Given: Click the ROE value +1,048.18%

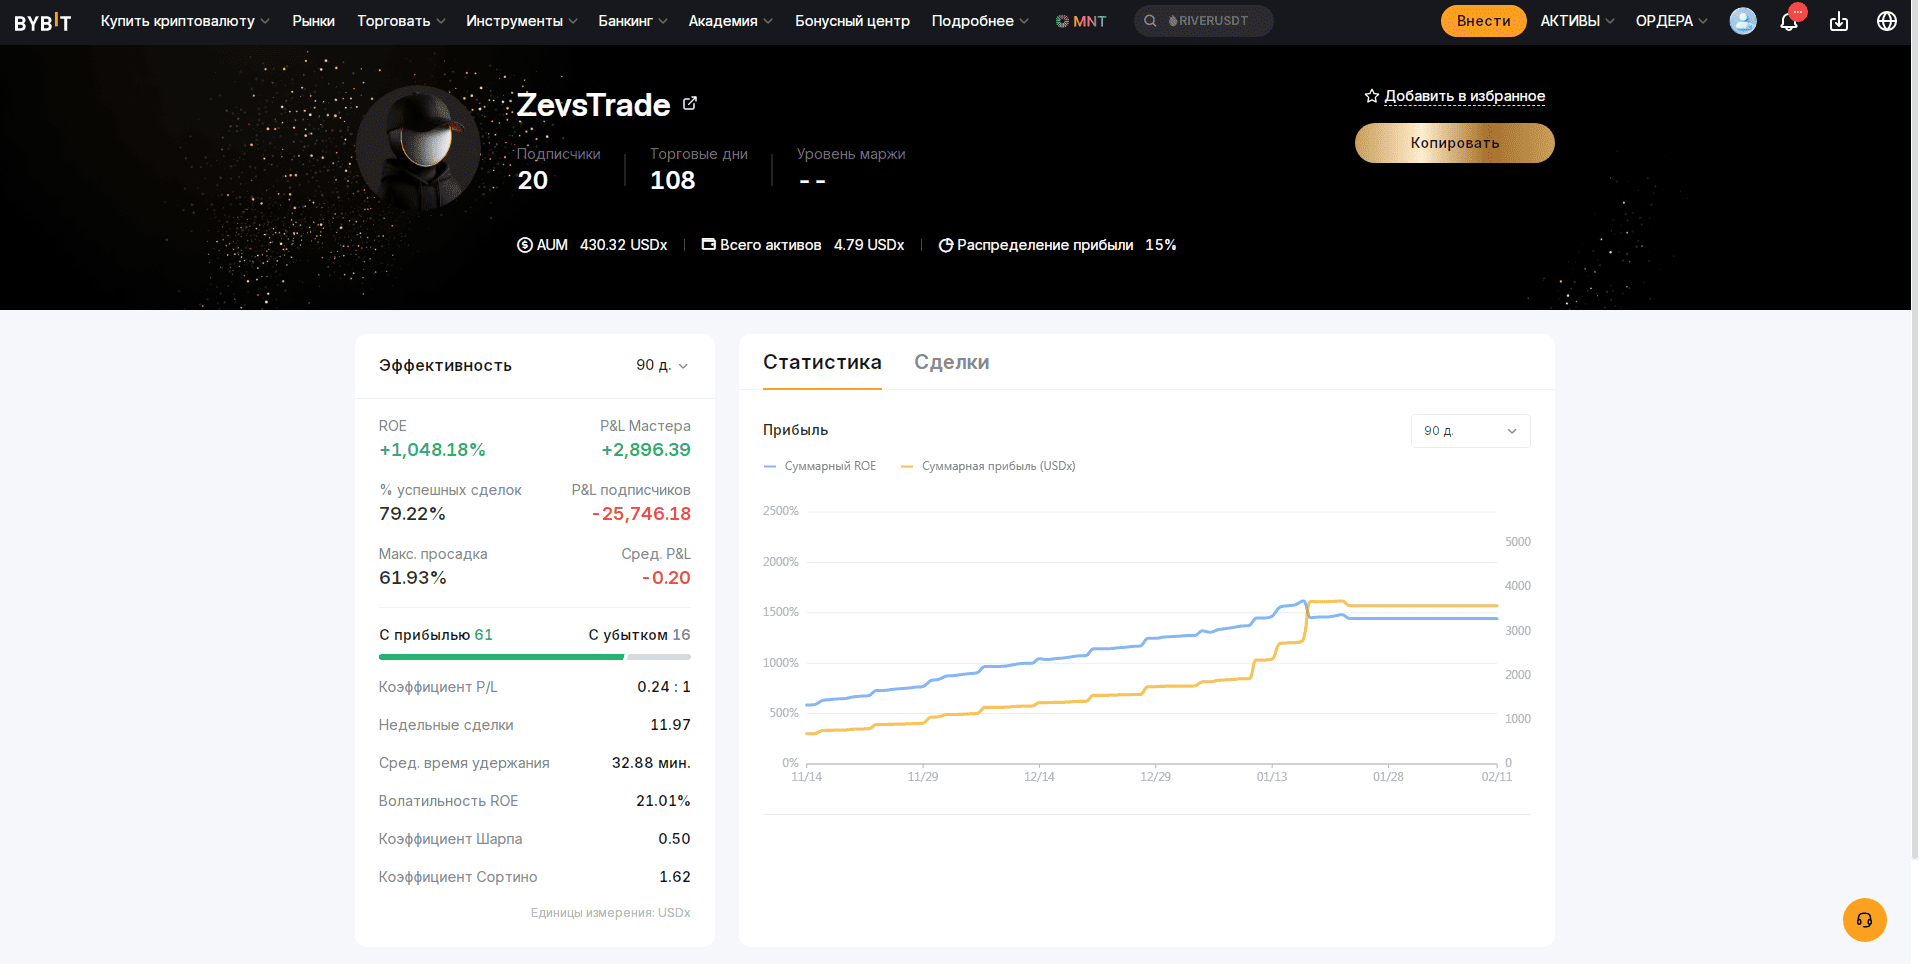Looking at the screenshot, I should [x=432, y=450].
